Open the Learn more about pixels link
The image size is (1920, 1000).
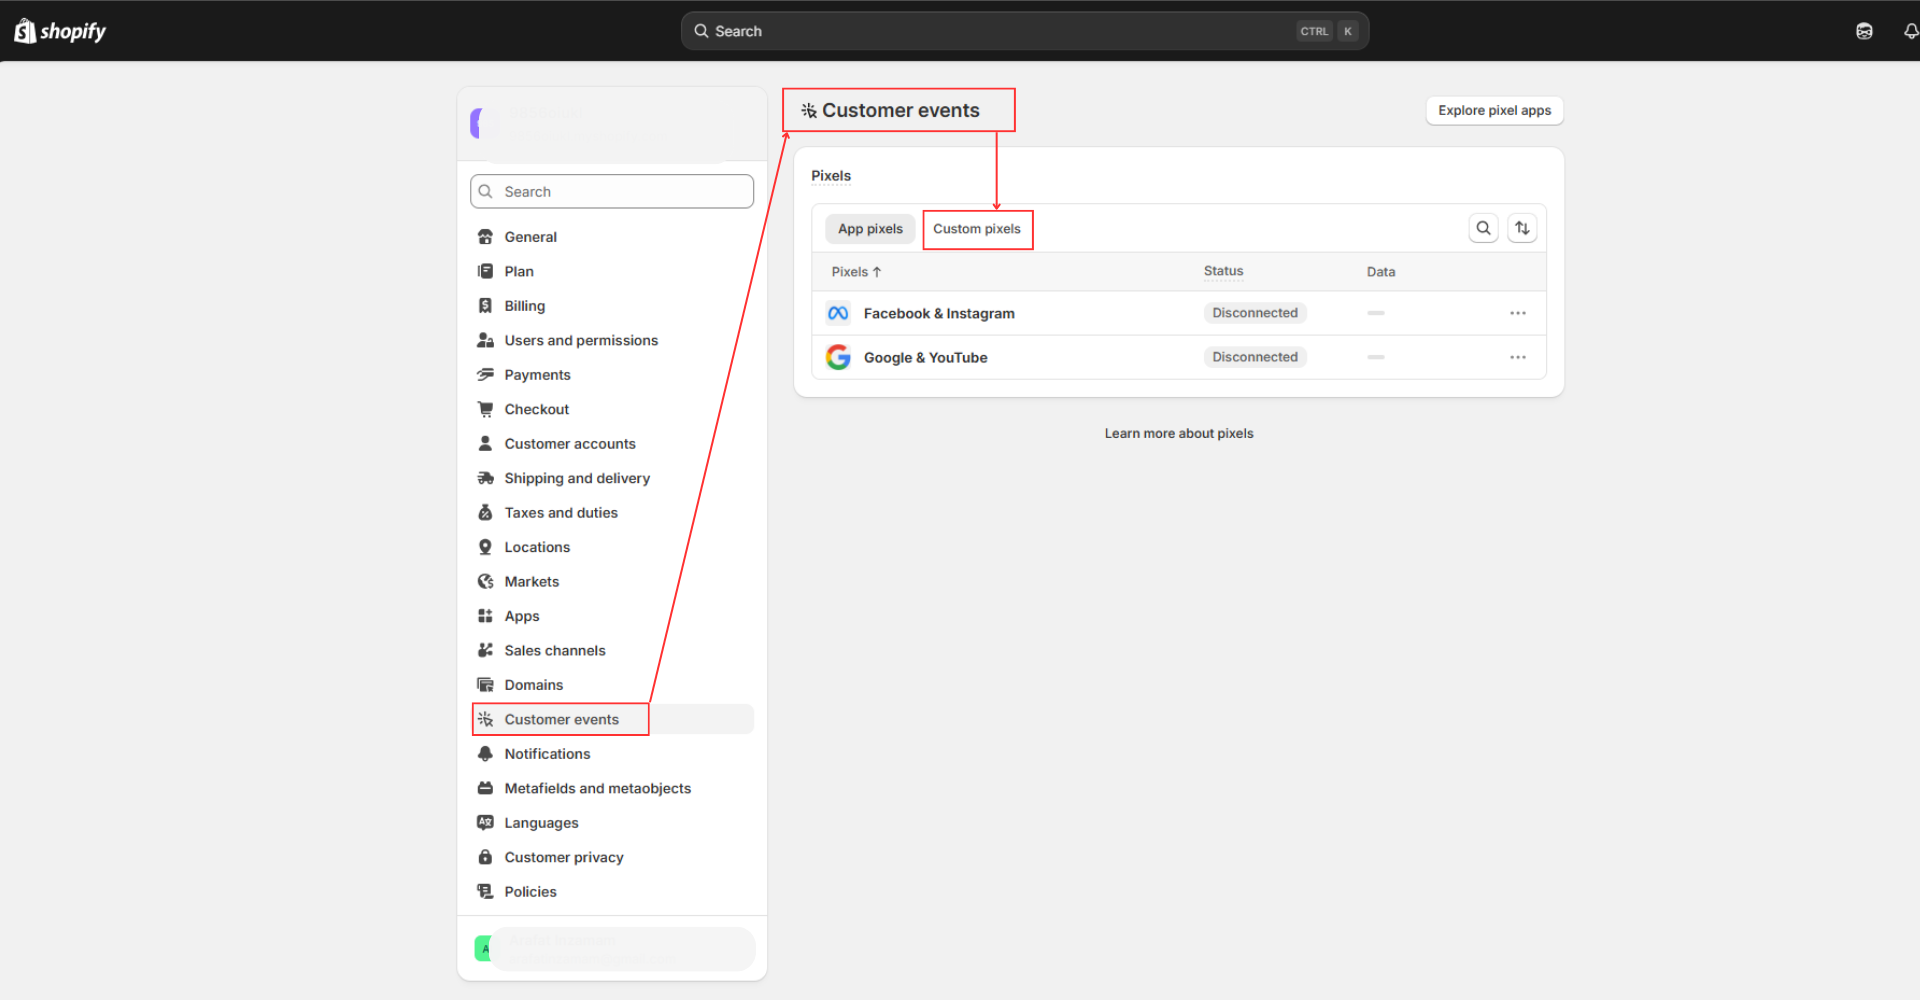(x=1179, y=434)
